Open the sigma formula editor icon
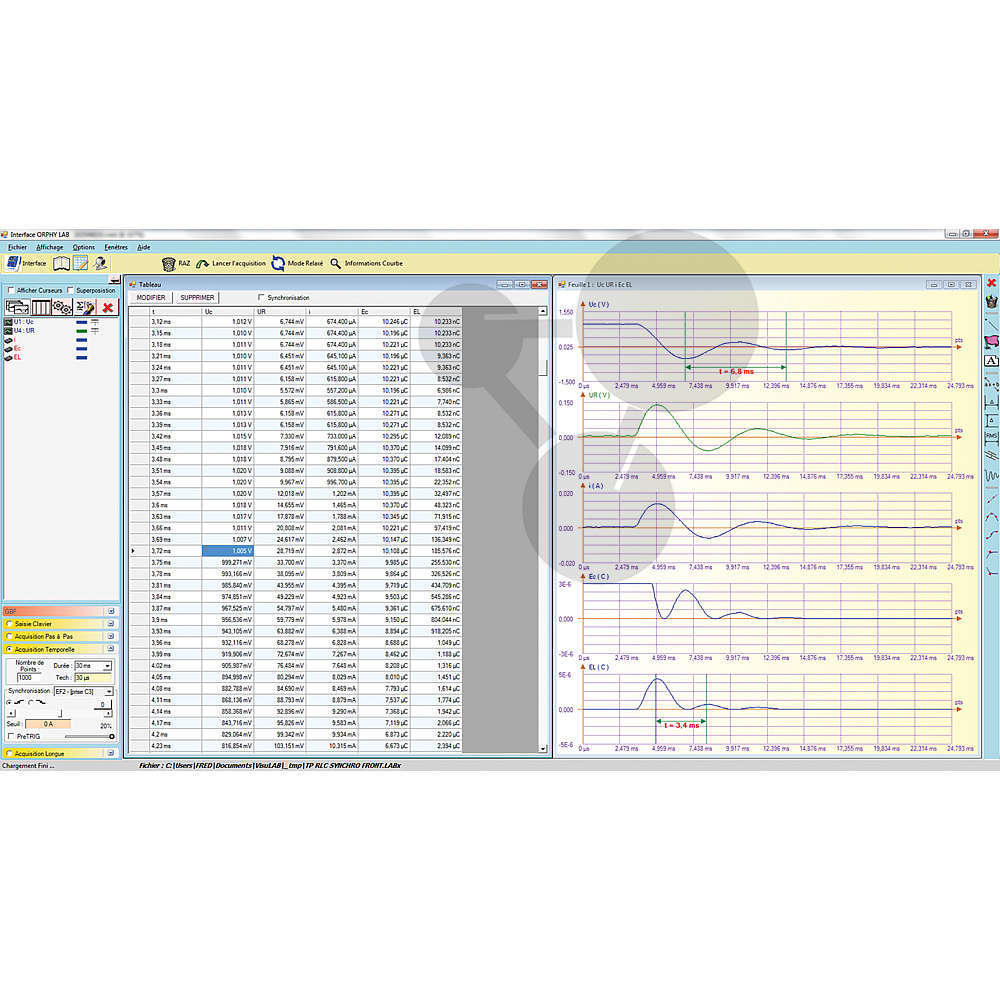The height and width of the screenshot is (1000, 1000). click(85, 307)
